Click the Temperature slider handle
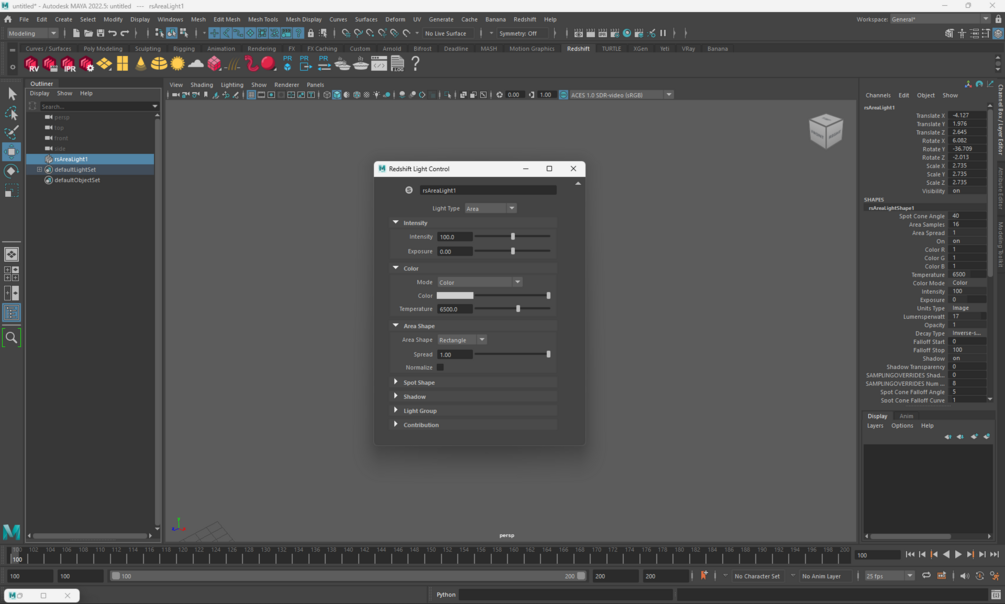Screen dimensions: 1005x604 point(518,309)
